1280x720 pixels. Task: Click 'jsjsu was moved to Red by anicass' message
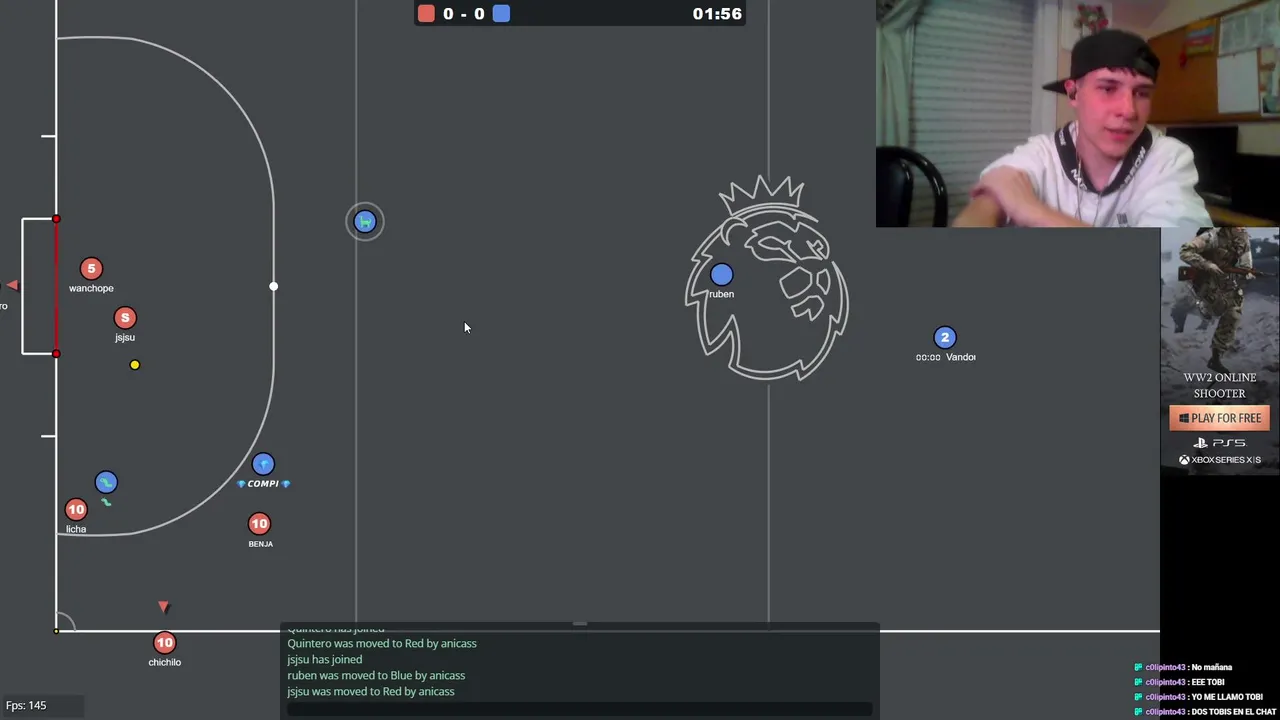coord(371,691)
